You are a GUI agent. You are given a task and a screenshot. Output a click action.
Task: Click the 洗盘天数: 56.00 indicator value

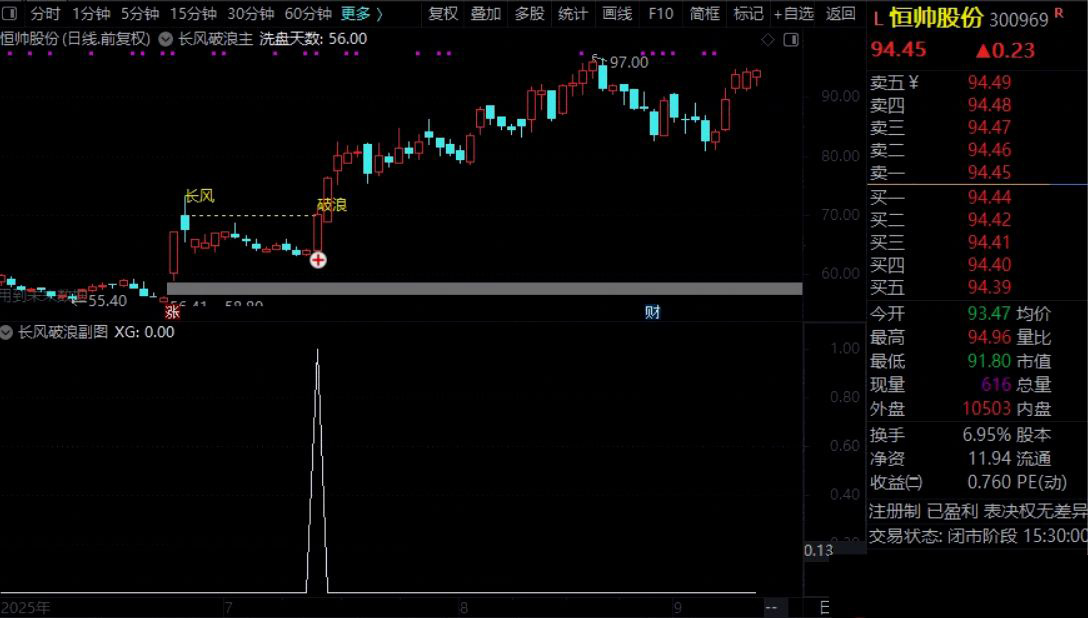[314, 40]
